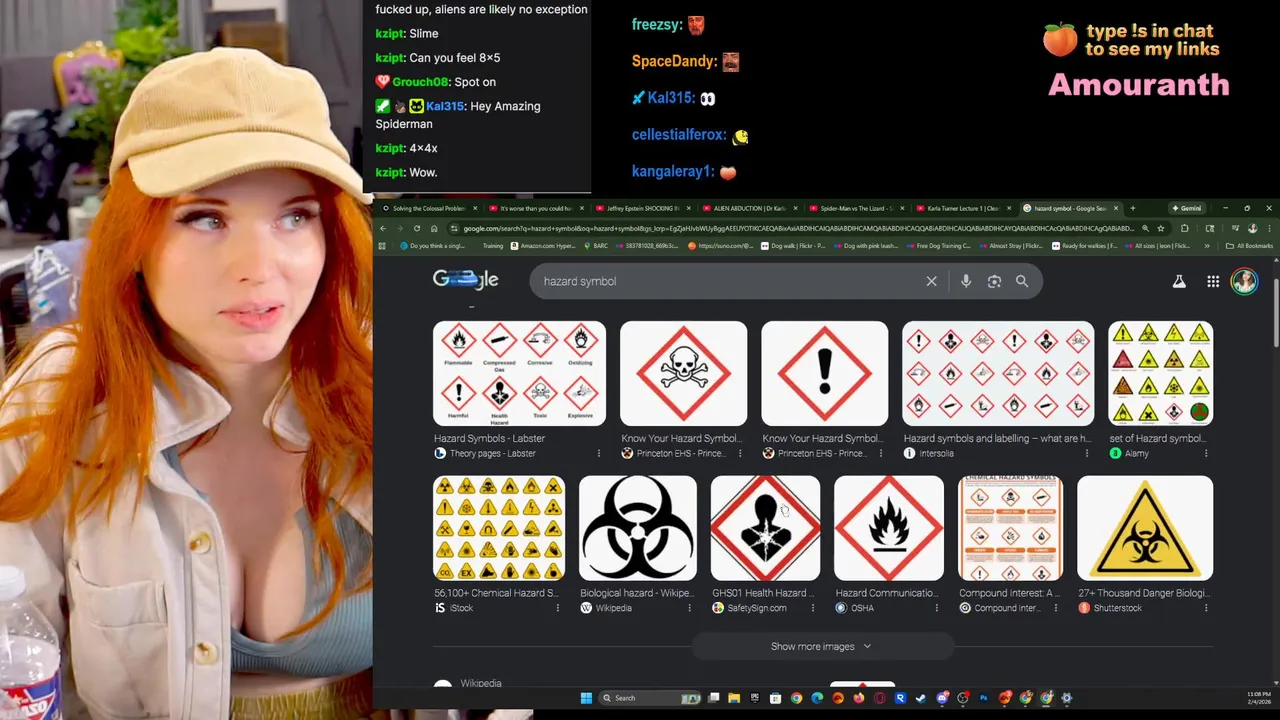Open more options for Intersolia image result
The image size is (1280, 720).
1087,453
